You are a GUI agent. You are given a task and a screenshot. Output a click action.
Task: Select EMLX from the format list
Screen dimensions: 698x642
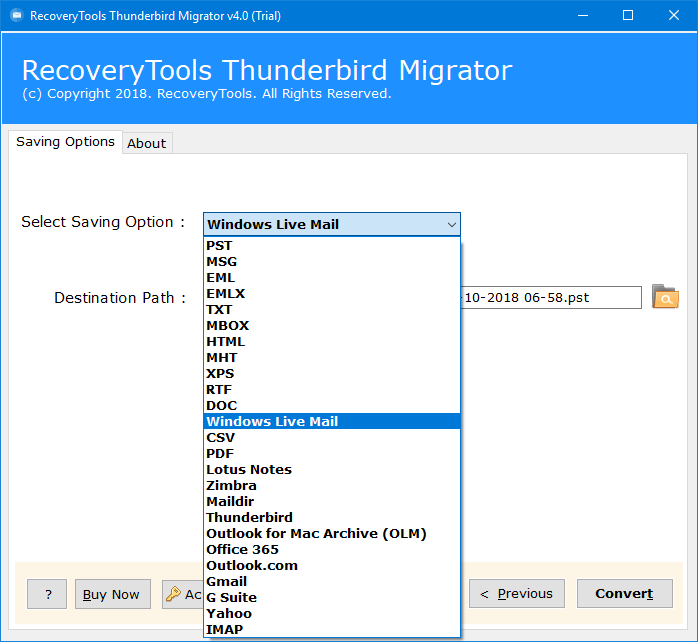(332, 294)
